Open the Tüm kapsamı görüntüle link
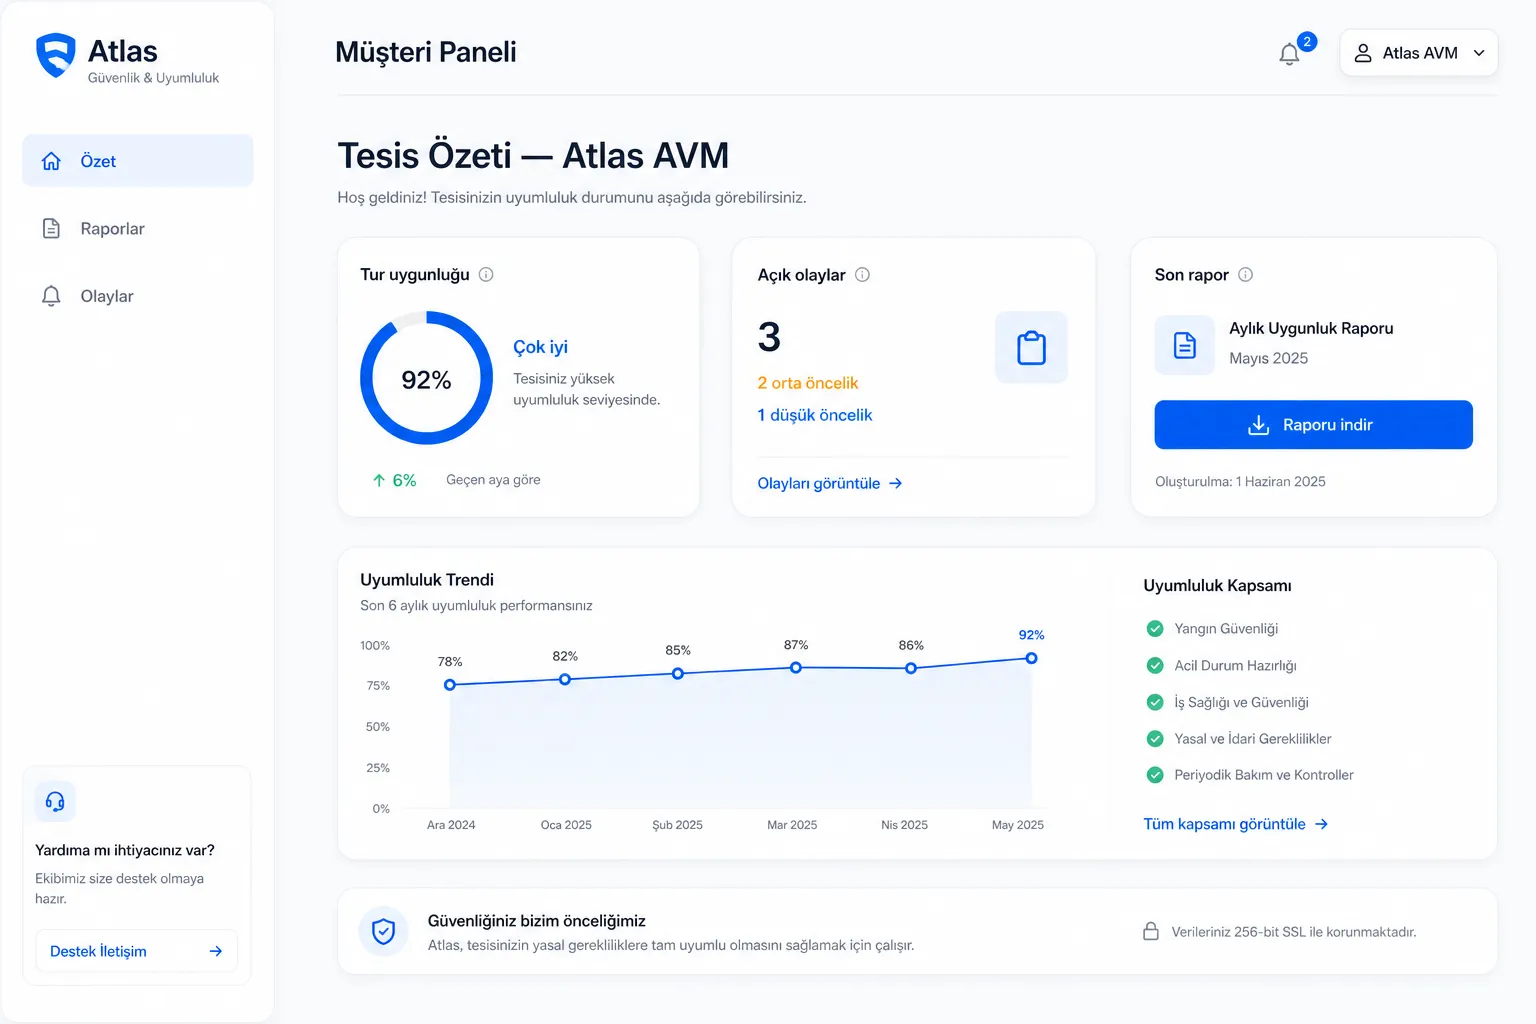The image size is (1536, 1024). tap(1236, 824)
